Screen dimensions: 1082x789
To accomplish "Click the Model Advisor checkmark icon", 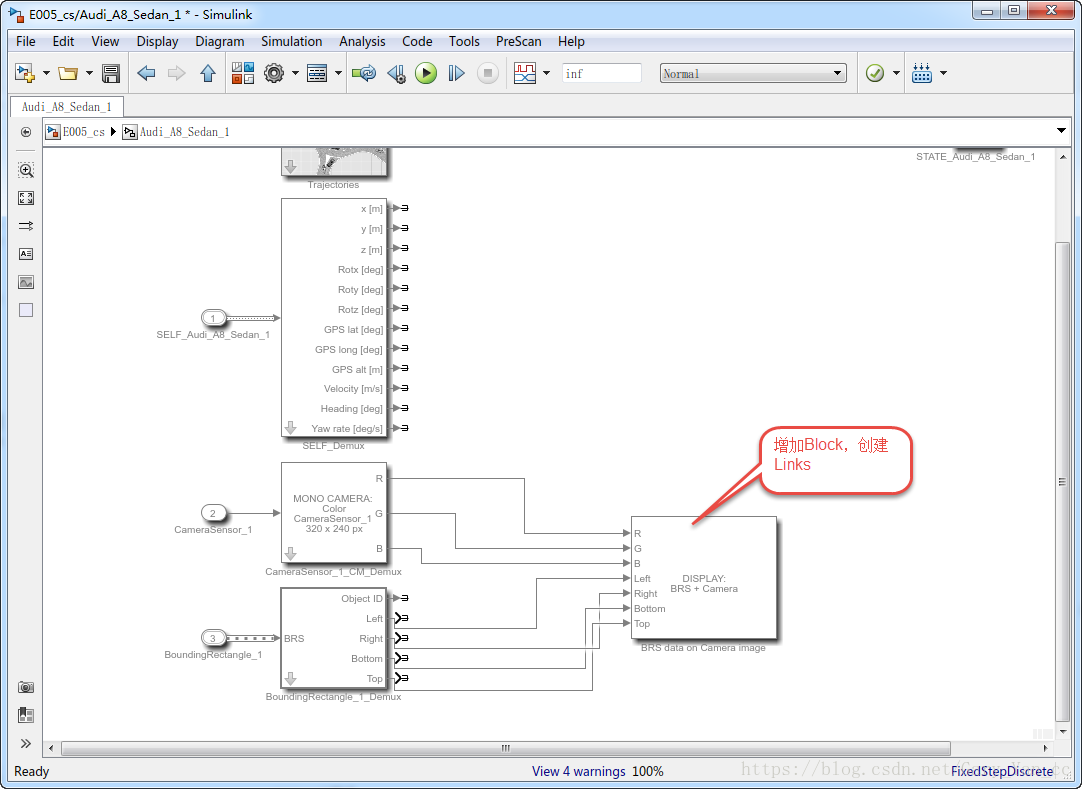I will pyautogui.click(x=875, y=73).
